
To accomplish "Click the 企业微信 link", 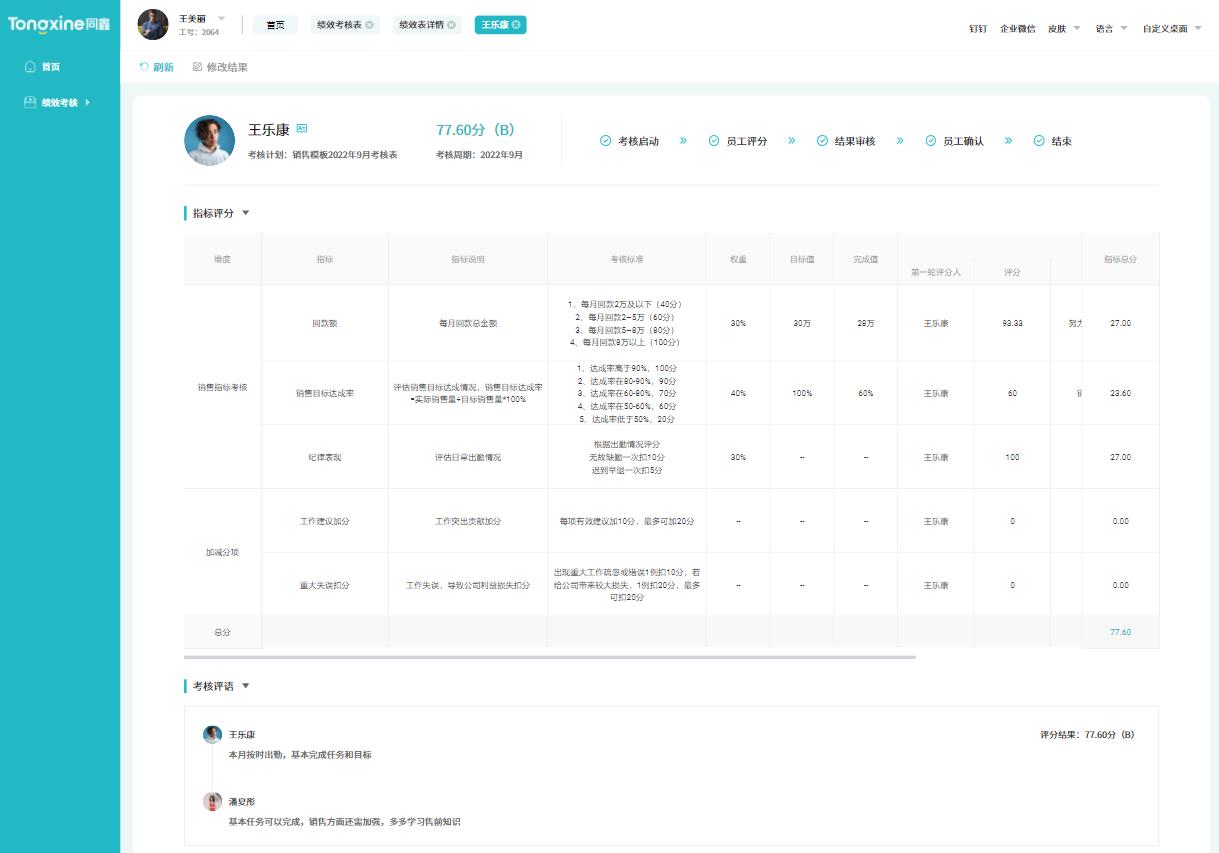I will click(1017, 28).
